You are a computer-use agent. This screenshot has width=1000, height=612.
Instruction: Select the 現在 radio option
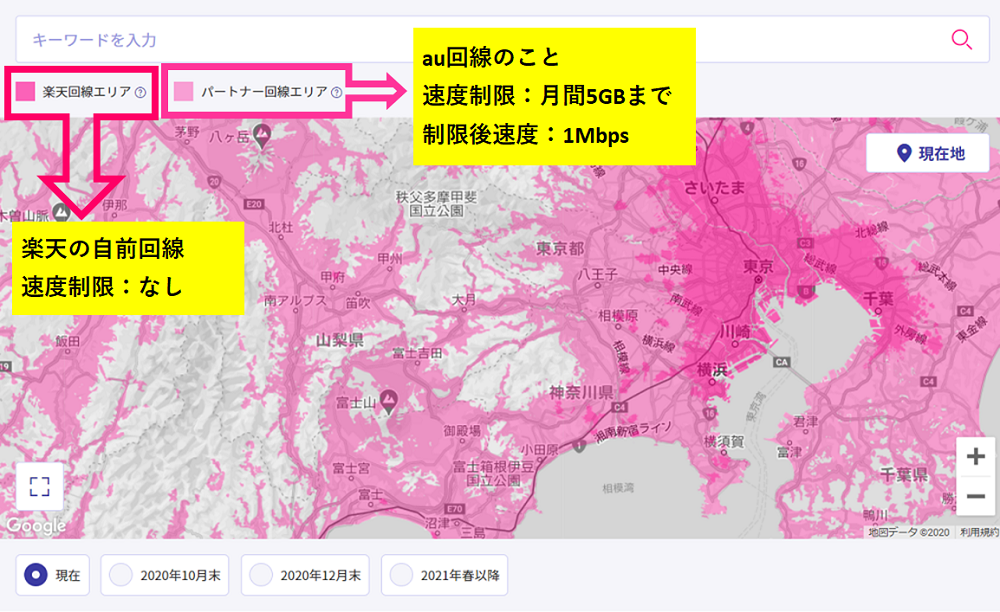(52, 575)
